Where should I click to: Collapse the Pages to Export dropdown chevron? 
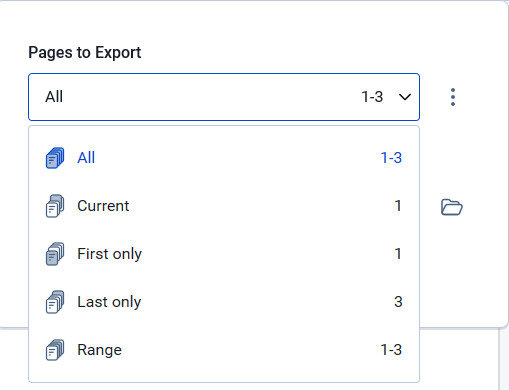pos(405,97)
